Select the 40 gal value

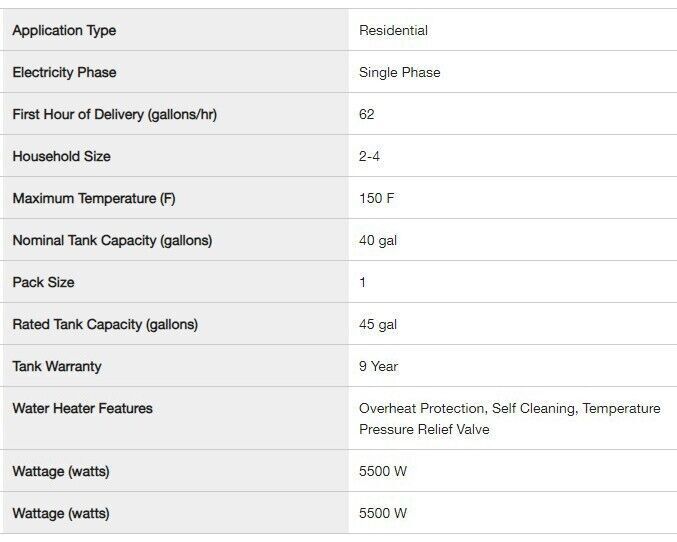pos(378,240)
